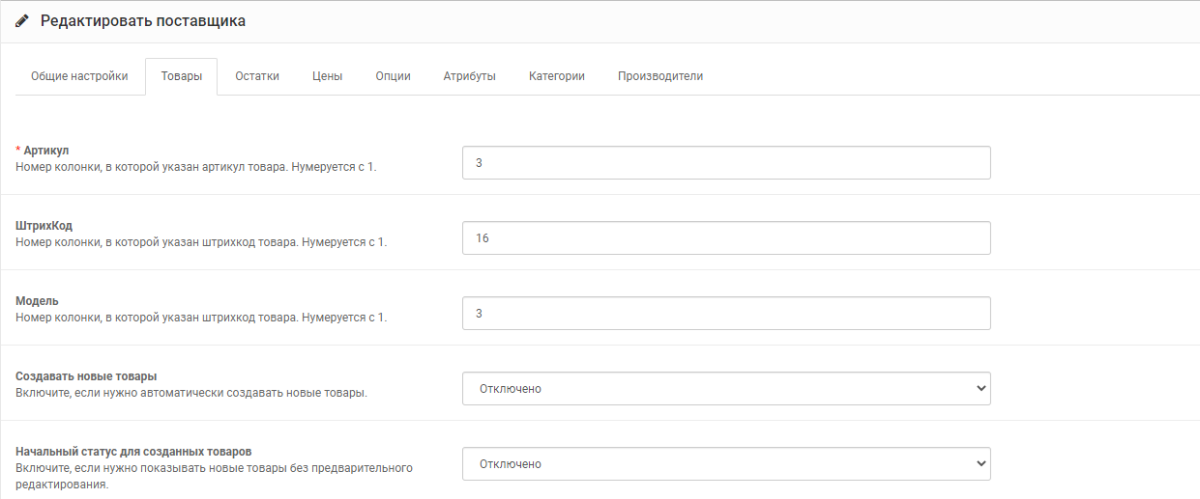Select the Производители tab

(x=660, y=76)
